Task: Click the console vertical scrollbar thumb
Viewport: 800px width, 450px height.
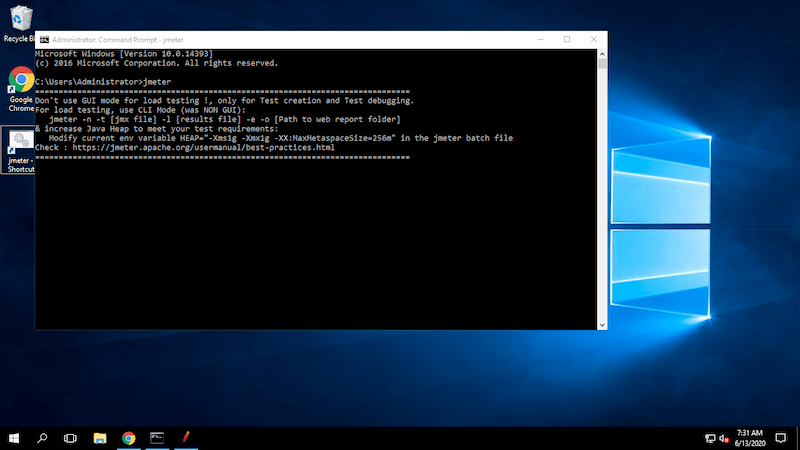Action: pos(602,64)
